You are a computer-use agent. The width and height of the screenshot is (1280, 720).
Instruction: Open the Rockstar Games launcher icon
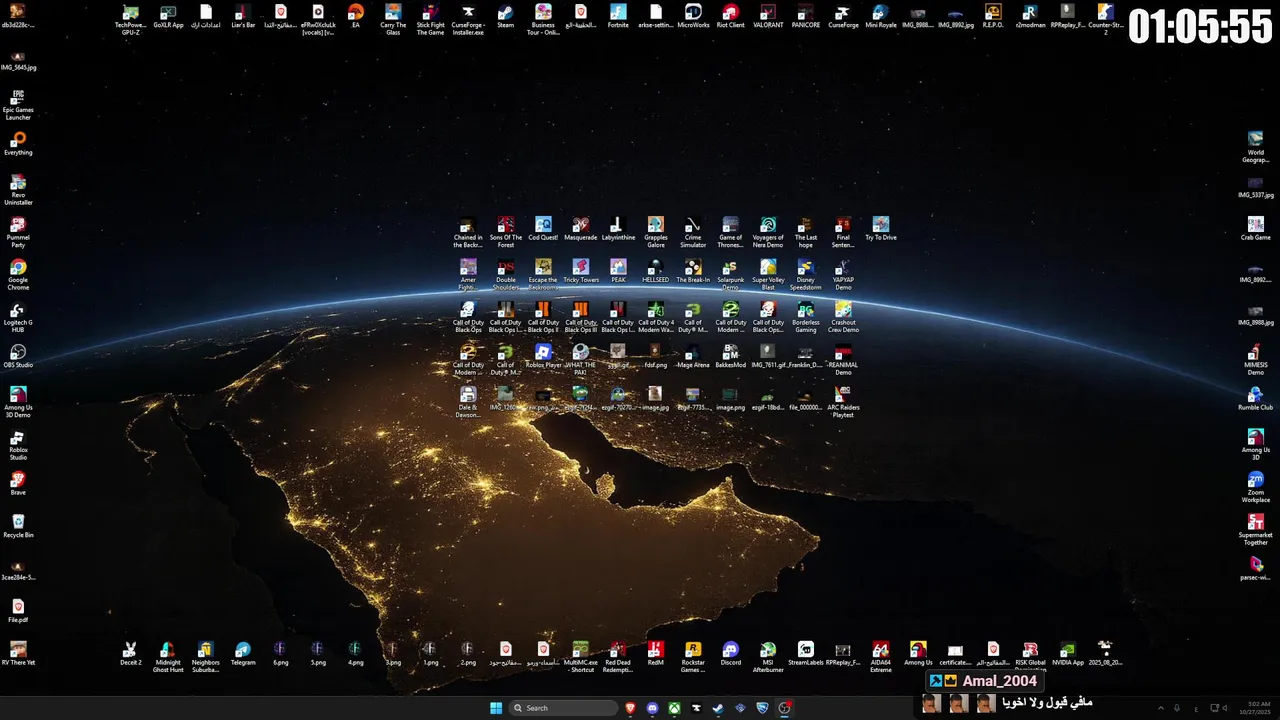coord(693,657)
